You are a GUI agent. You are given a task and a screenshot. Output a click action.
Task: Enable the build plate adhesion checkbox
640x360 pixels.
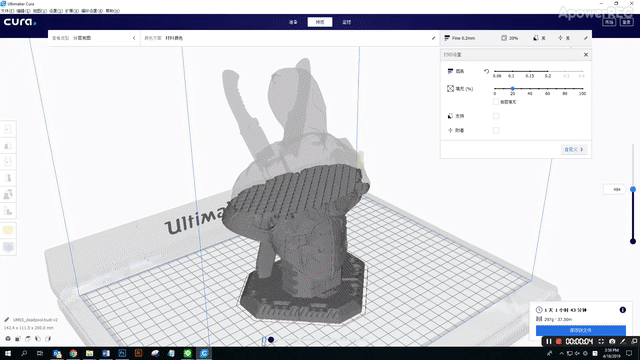pos(496,130)
